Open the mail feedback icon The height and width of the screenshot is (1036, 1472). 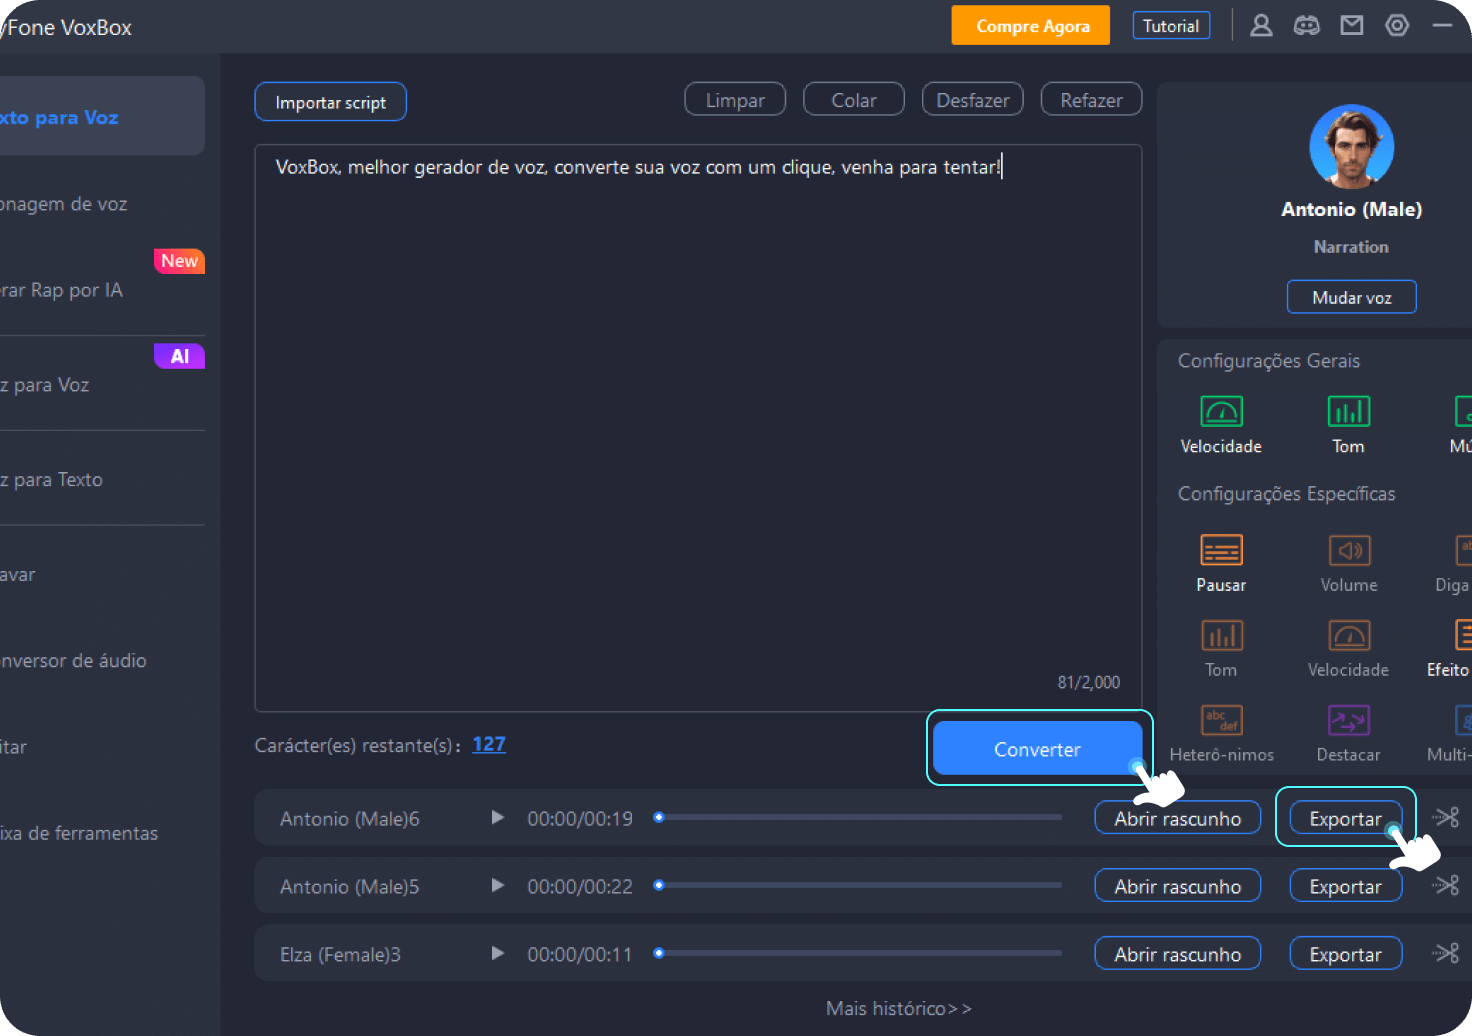tap(1352, 26)
